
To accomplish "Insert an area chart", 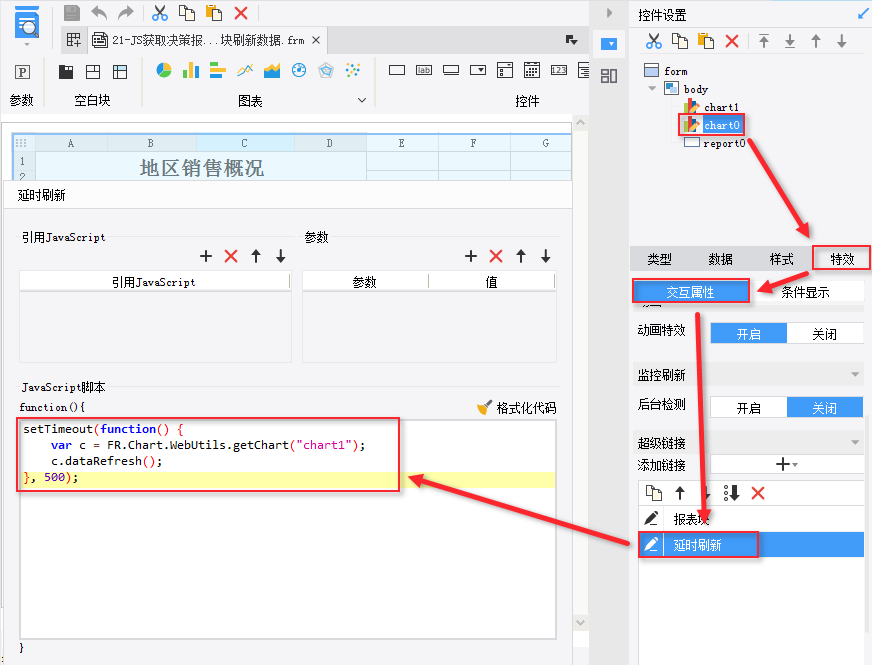I will tap(272, 70).
